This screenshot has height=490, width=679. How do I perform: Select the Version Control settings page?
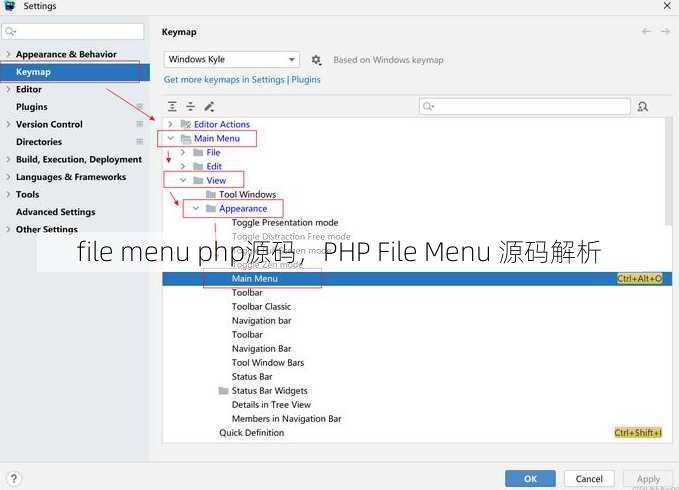coord(49,124)
